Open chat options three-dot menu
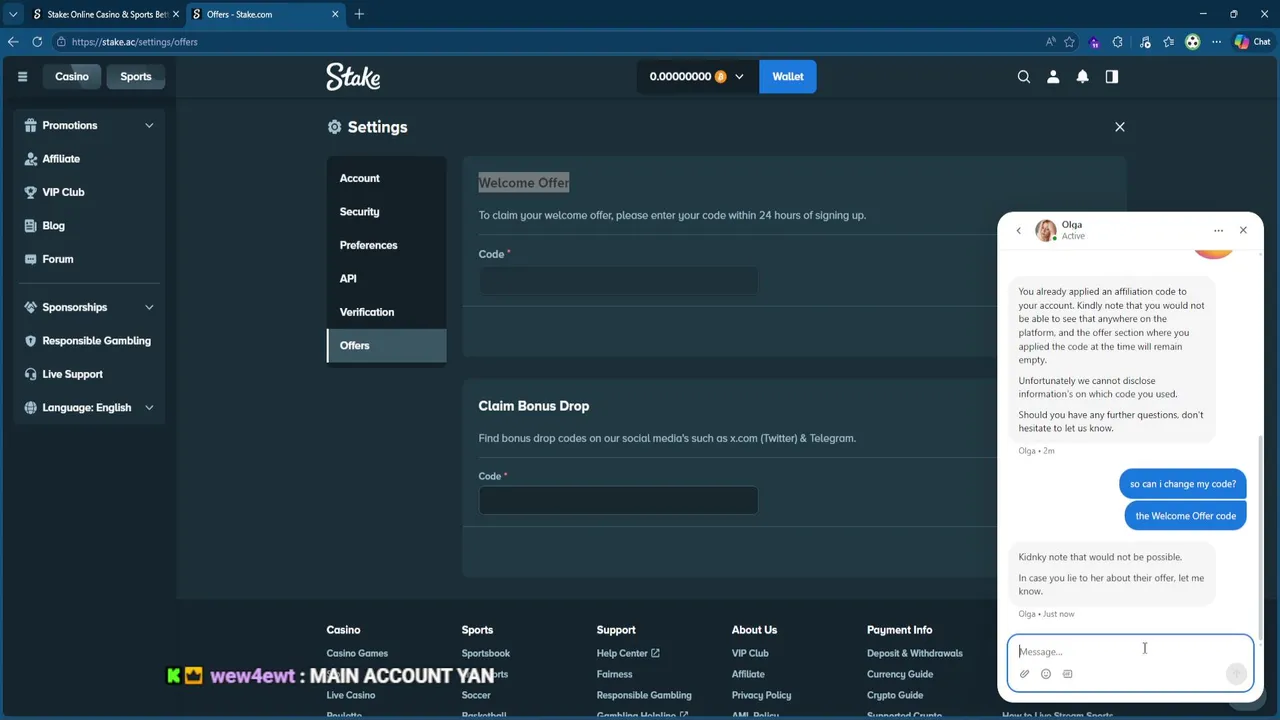 point(1218,230)
